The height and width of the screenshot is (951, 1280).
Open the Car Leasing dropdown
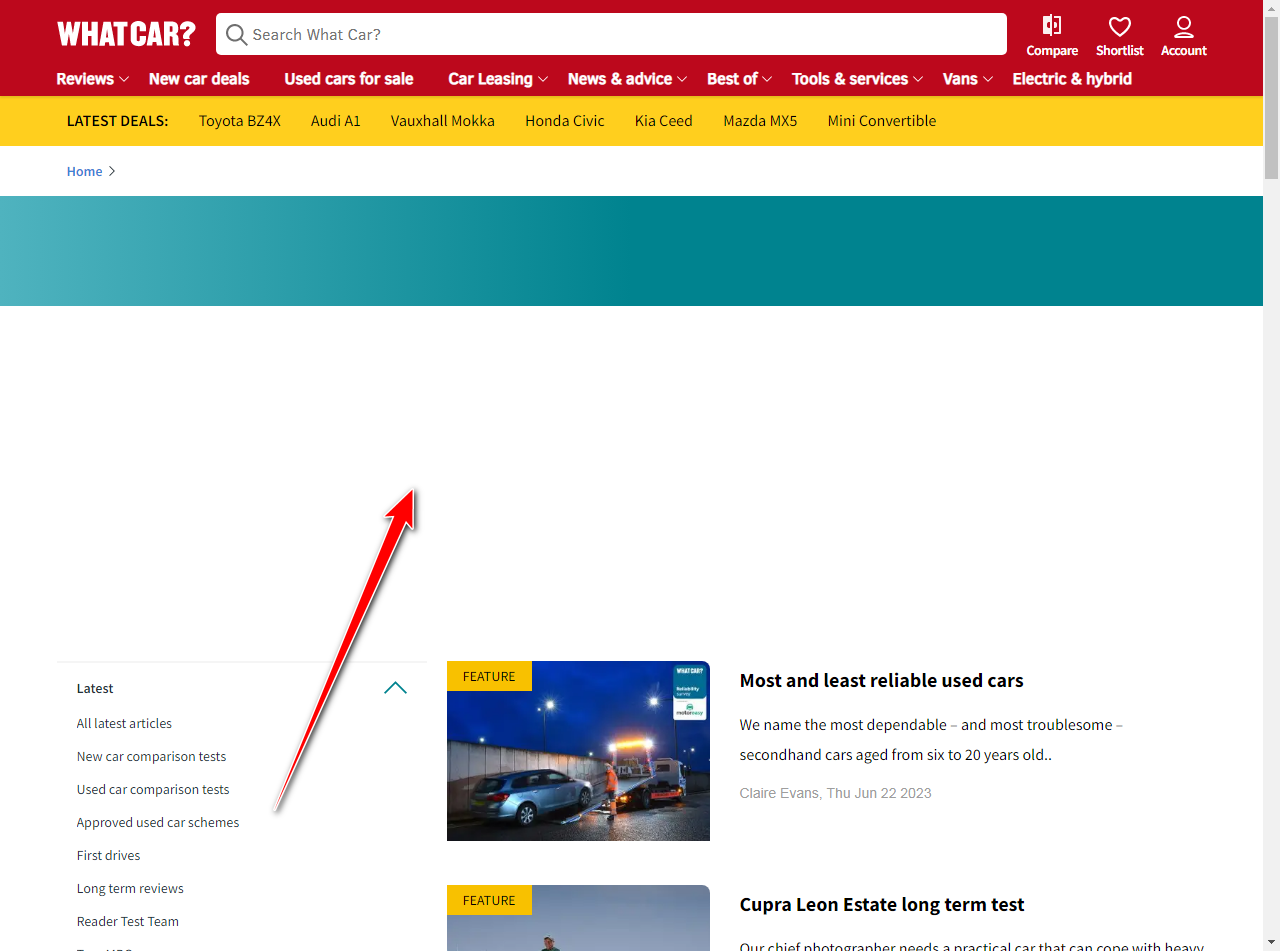point(491,79)
